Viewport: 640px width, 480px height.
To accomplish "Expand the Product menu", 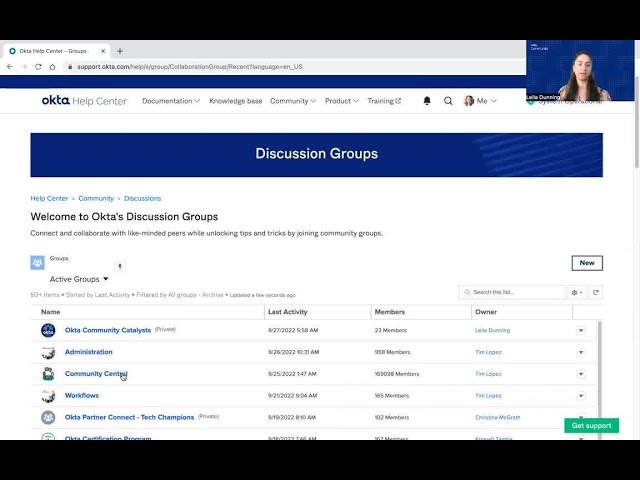I will tap(342, 101).
